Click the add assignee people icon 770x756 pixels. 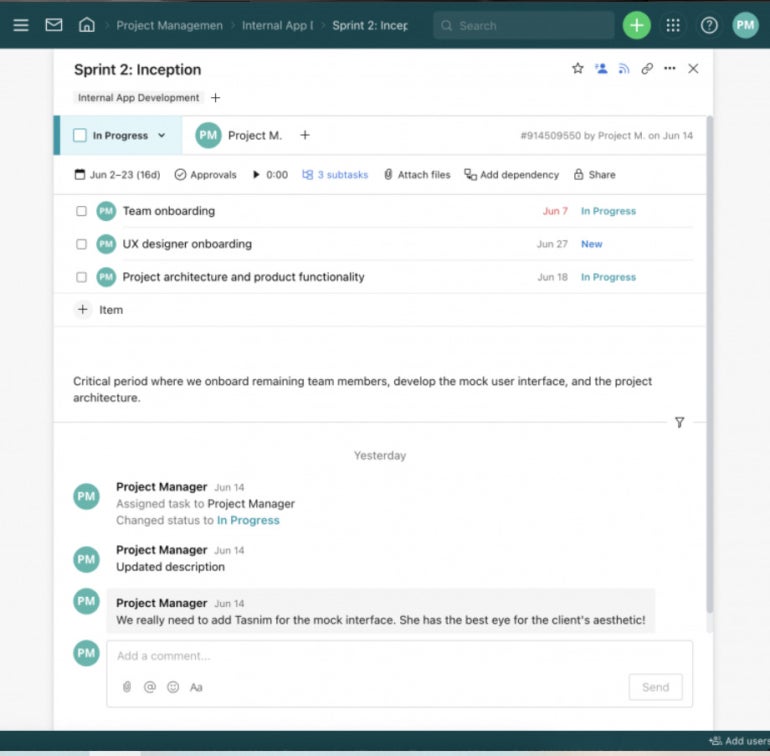(x=601, y=69)
